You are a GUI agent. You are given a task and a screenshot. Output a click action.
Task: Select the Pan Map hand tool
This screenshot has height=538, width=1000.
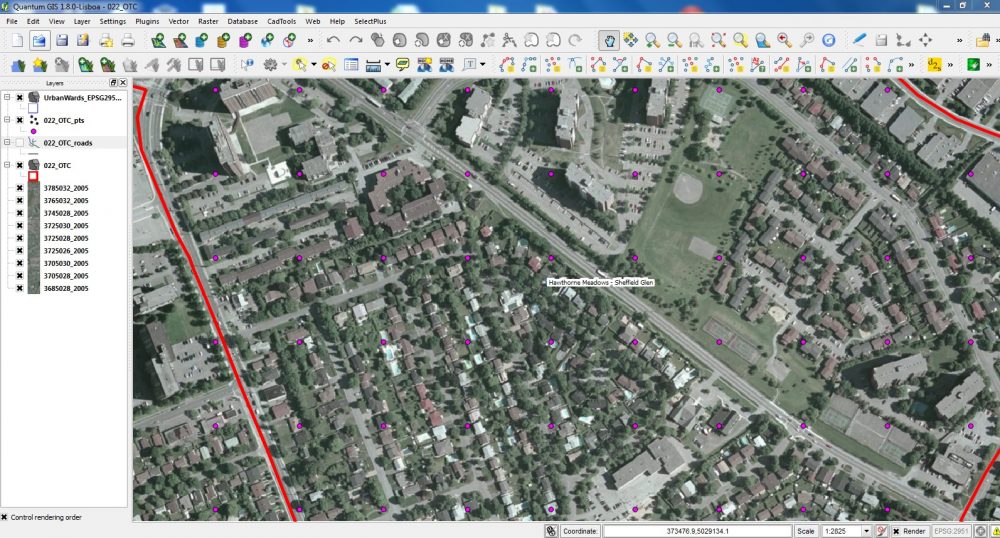click(x=609, y=41)
